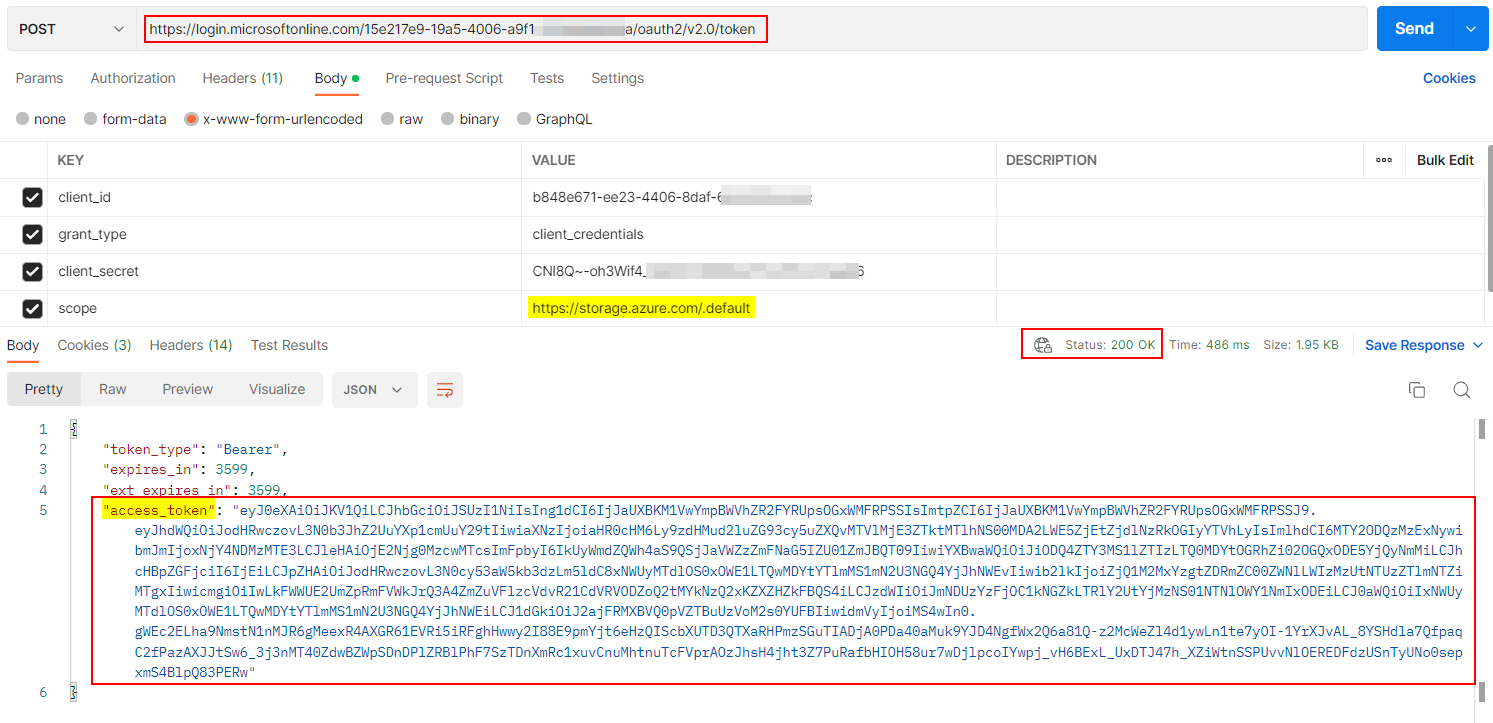Uncheck the client_id row checkbox
The height and width of the screenshot is (723, 1493).
point(32,198)
